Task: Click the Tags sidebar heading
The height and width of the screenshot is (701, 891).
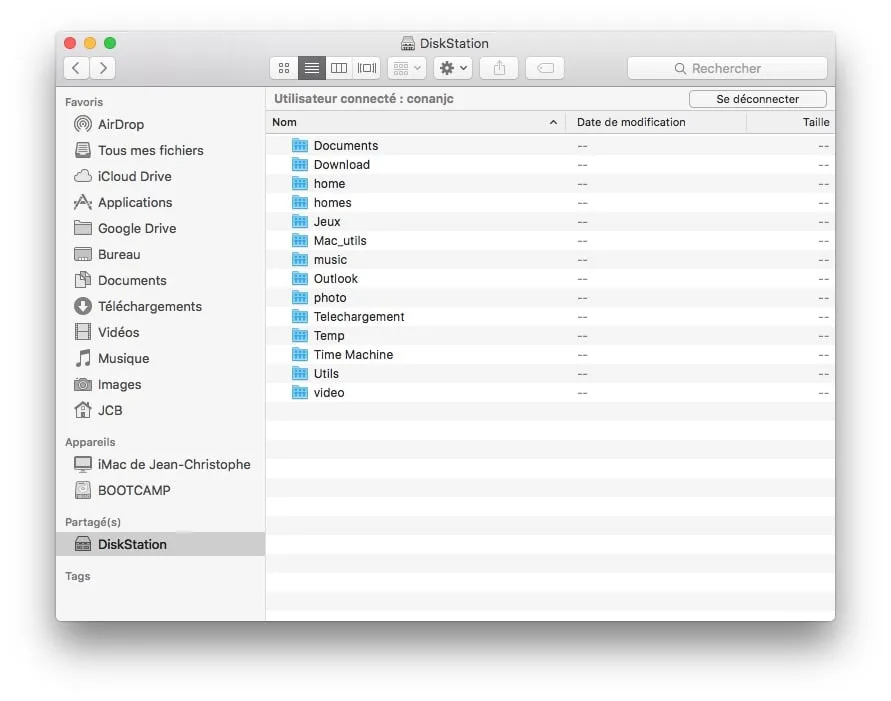Action: 77,576
